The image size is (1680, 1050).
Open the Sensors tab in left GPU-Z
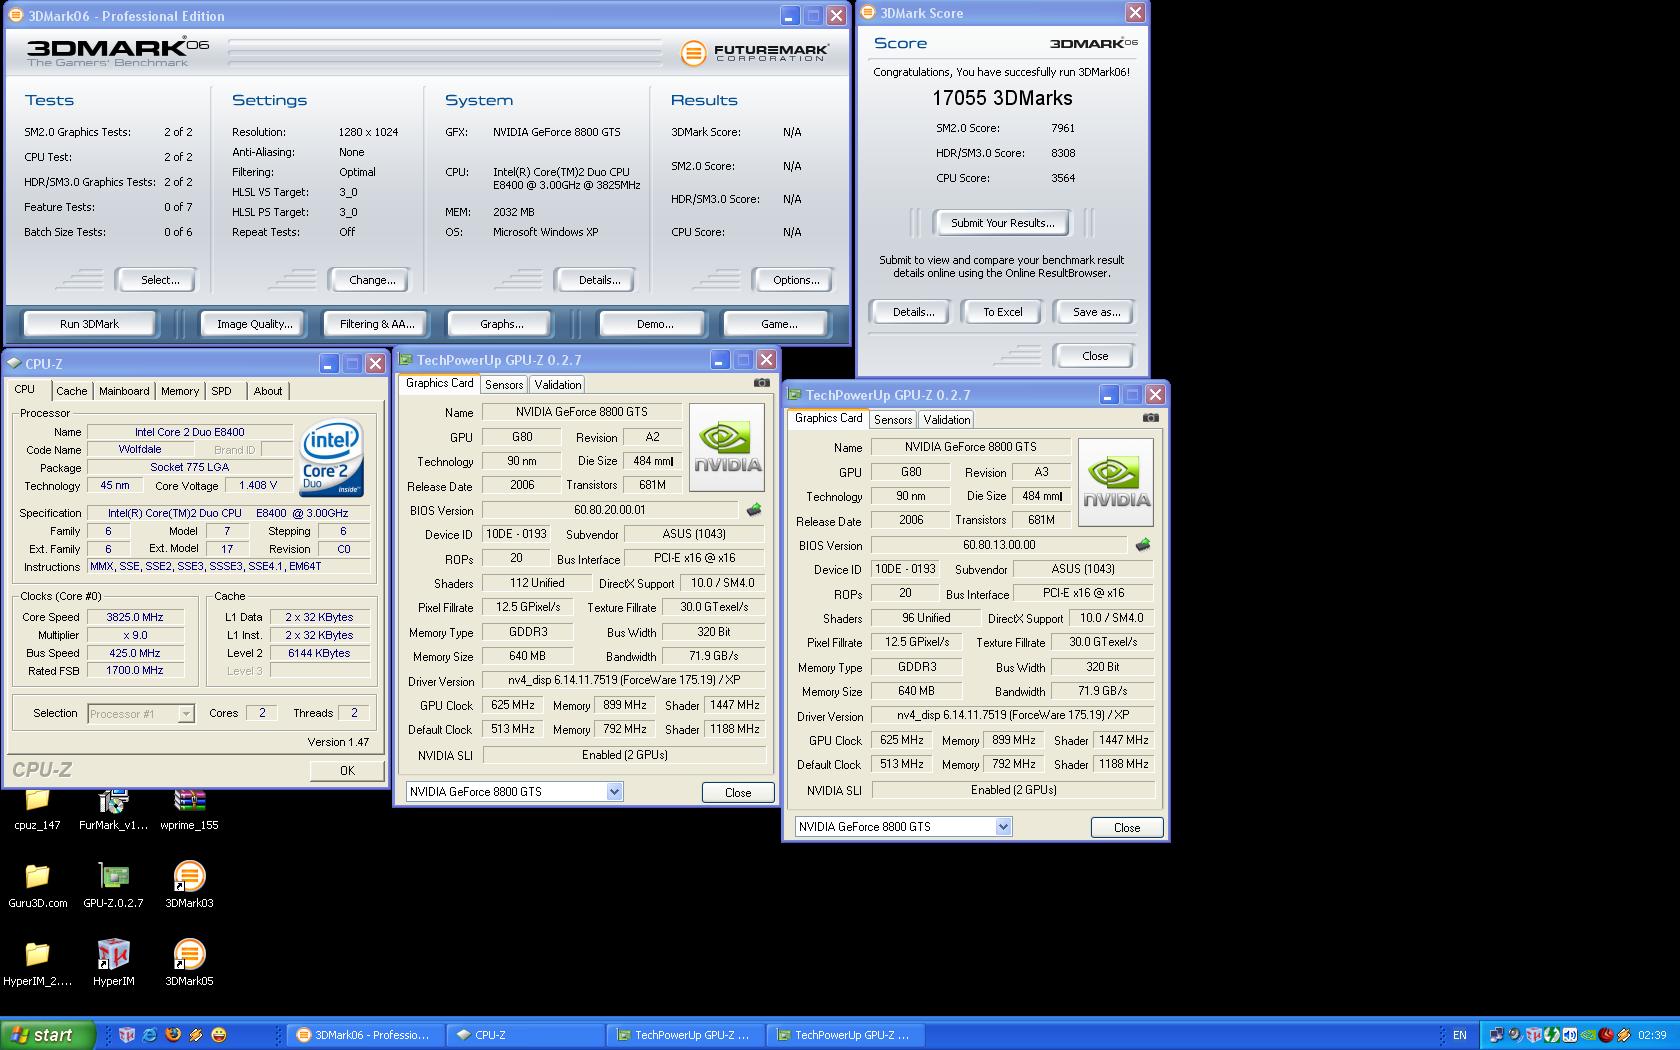[x=504, y=384]
